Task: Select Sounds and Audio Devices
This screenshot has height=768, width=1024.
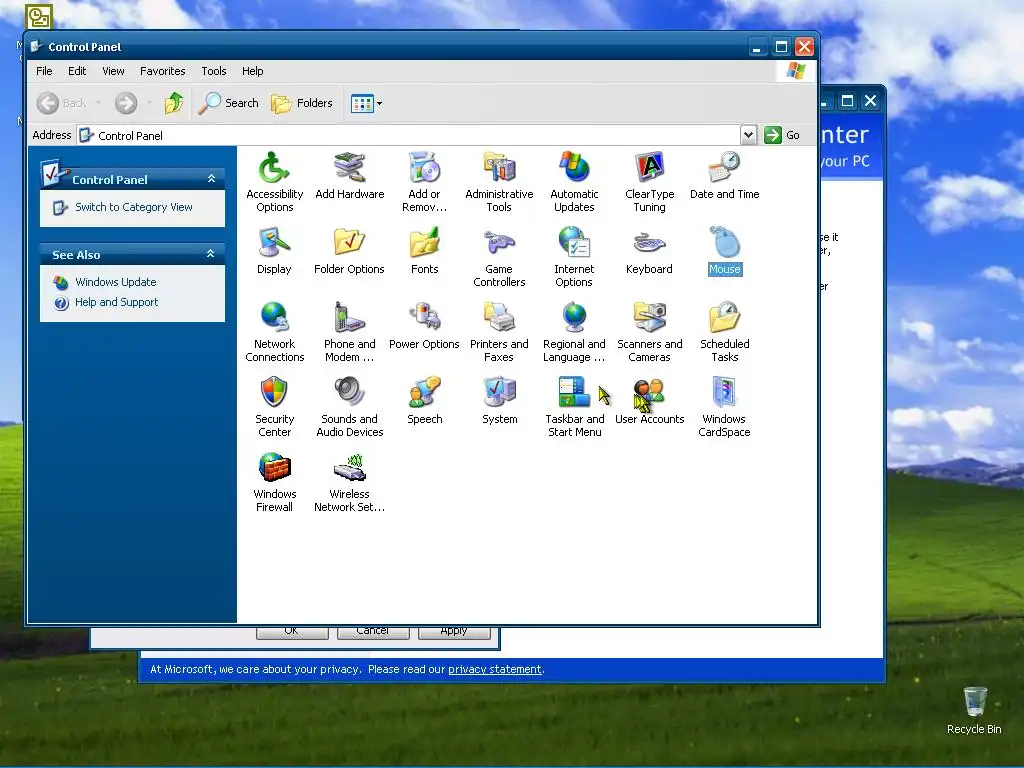Action: pos(349,407)
